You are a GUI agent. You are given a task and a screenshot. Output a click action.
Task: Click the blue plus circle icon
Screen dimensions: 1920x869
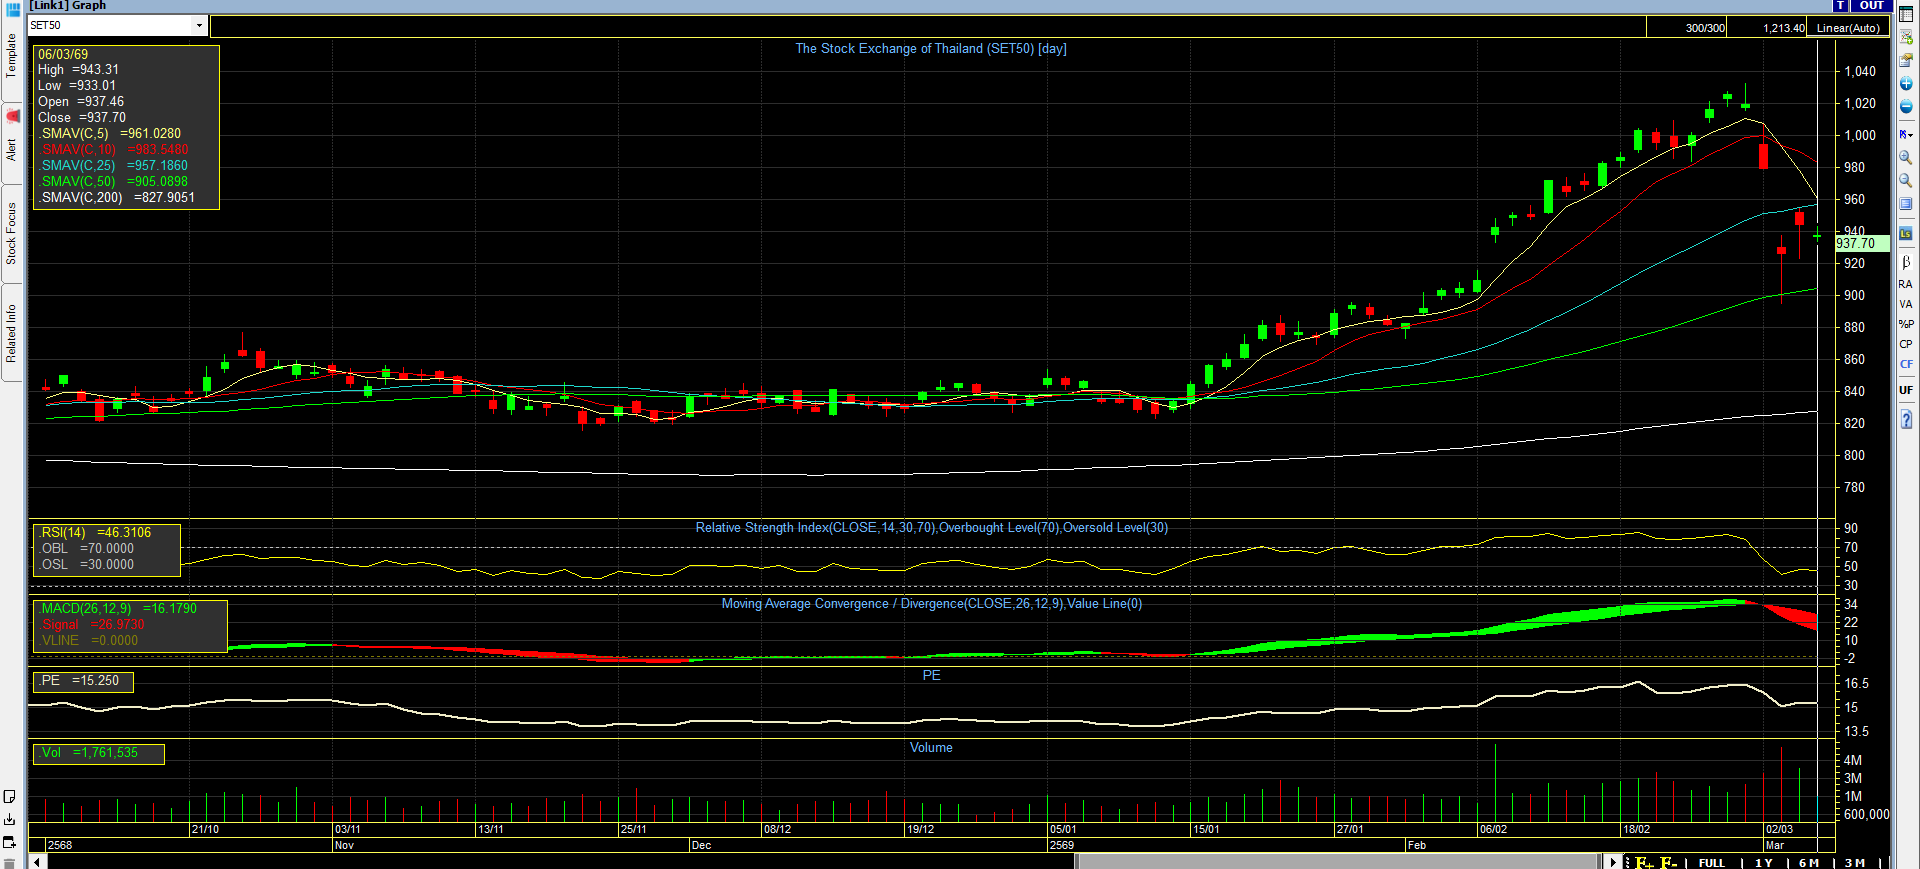coord(1906,84)
